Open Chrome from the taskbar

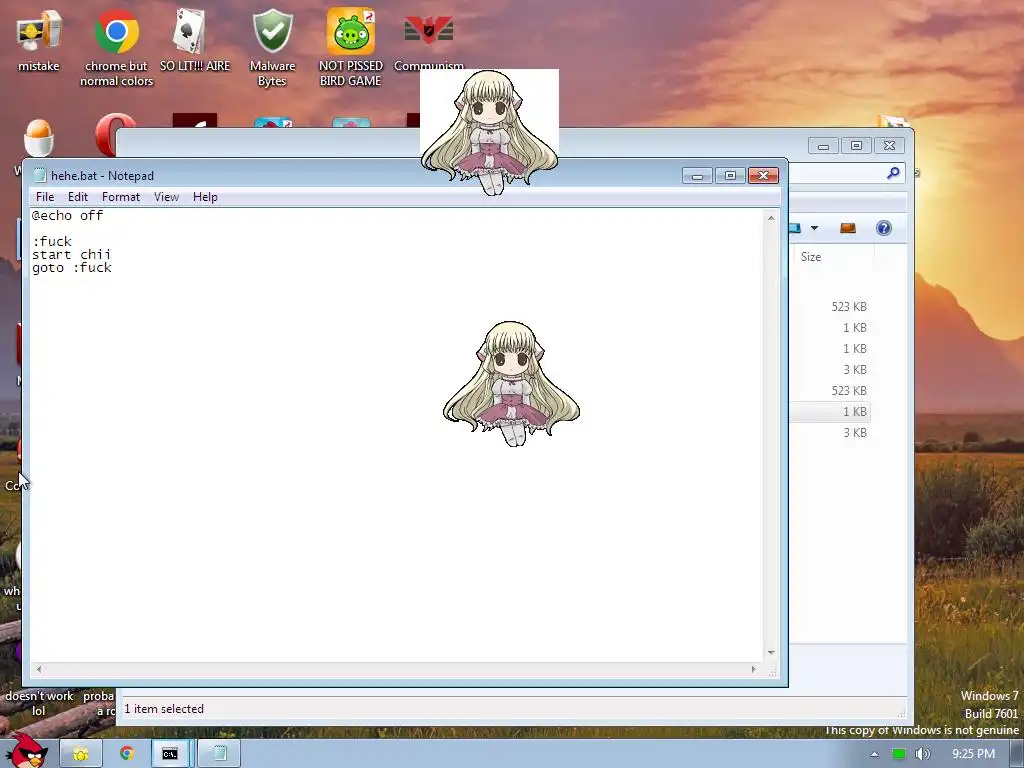(127, 754)
